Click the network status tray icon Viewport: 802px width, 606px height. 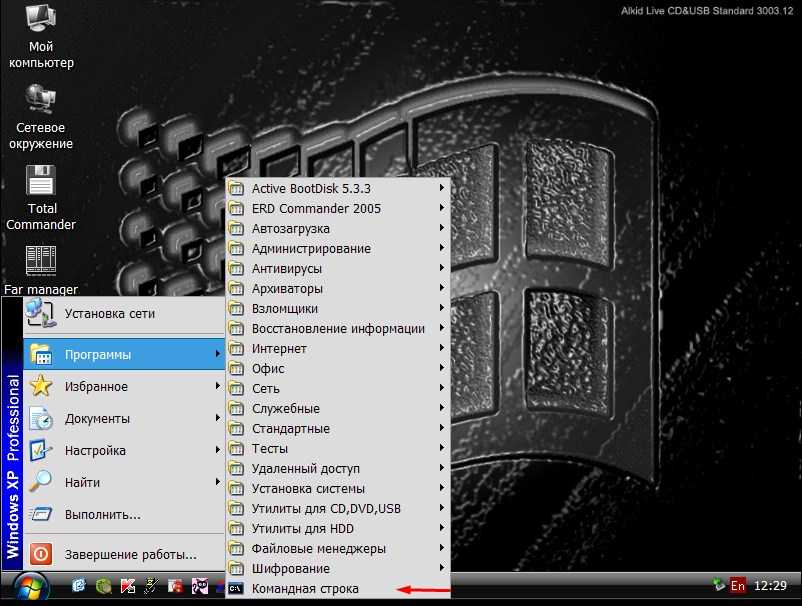718,585
